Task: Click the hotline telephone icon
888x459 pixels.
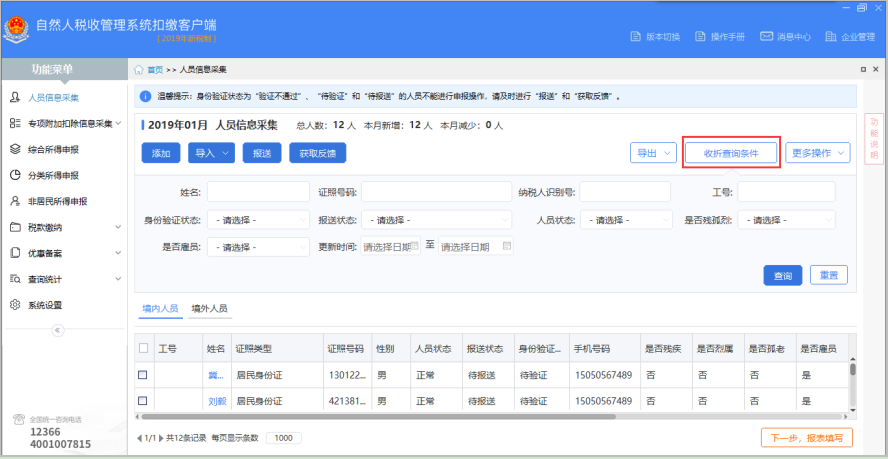Action: tap(19, 419)
